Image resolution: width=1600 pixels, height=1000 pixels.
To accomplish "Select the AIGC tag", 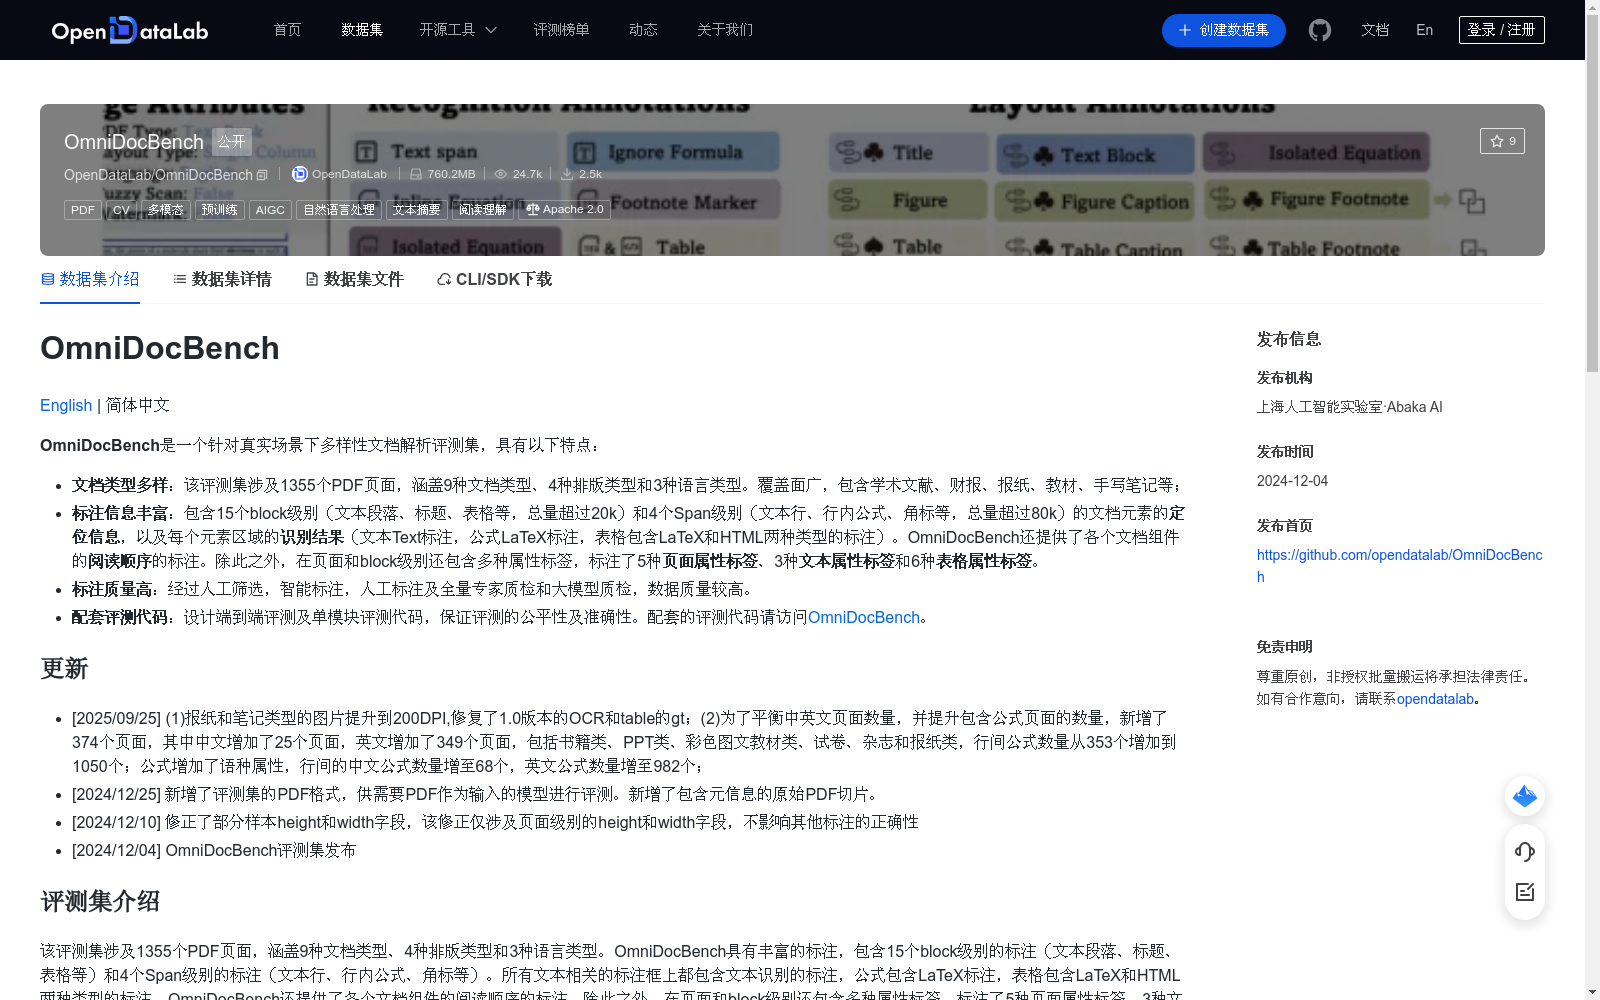I will [x=270, y=210].
